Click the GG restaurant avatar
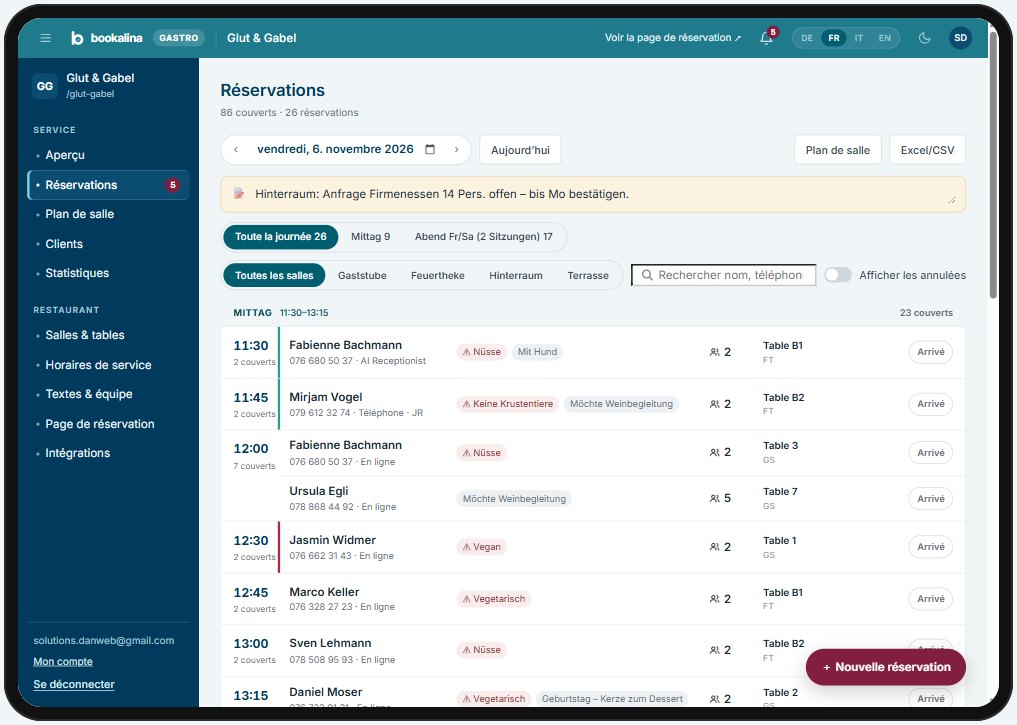Image resolution: width=1017 pixels, height=725 pixels. (45, 86)
